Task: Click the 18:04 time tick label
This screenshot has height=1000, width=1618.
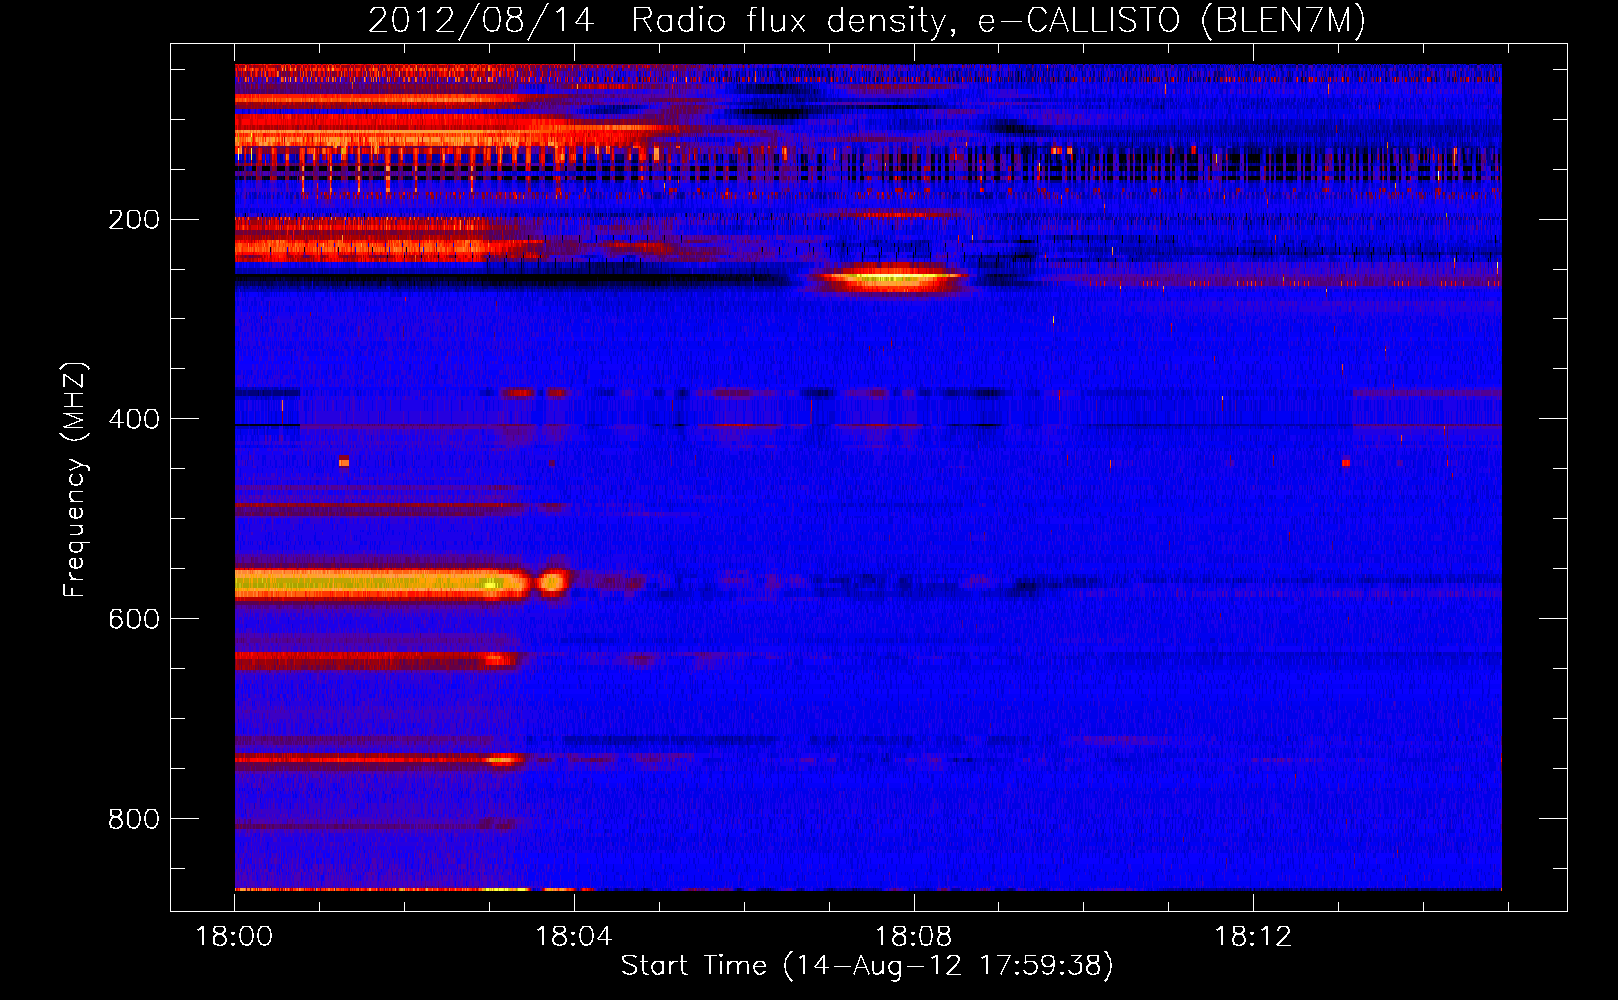Action: pyautogui.click(x=574, y=937)
